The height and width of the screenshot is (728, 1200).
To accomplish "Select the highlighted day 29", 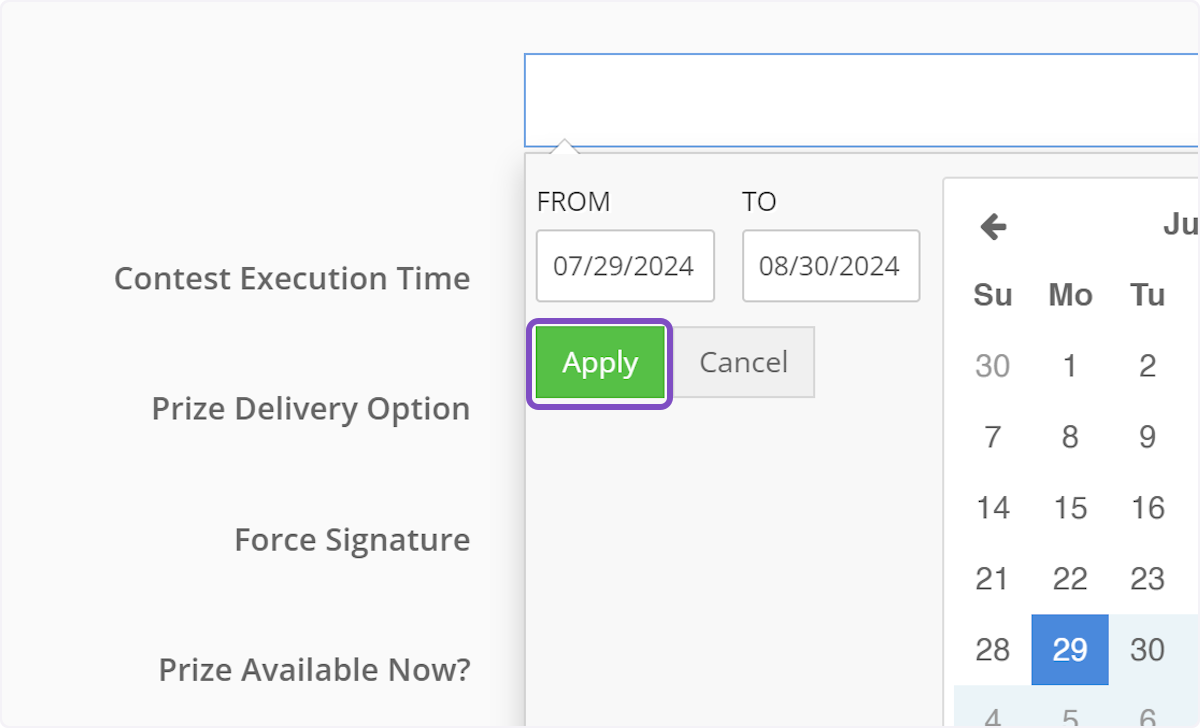I will 1070,650.
